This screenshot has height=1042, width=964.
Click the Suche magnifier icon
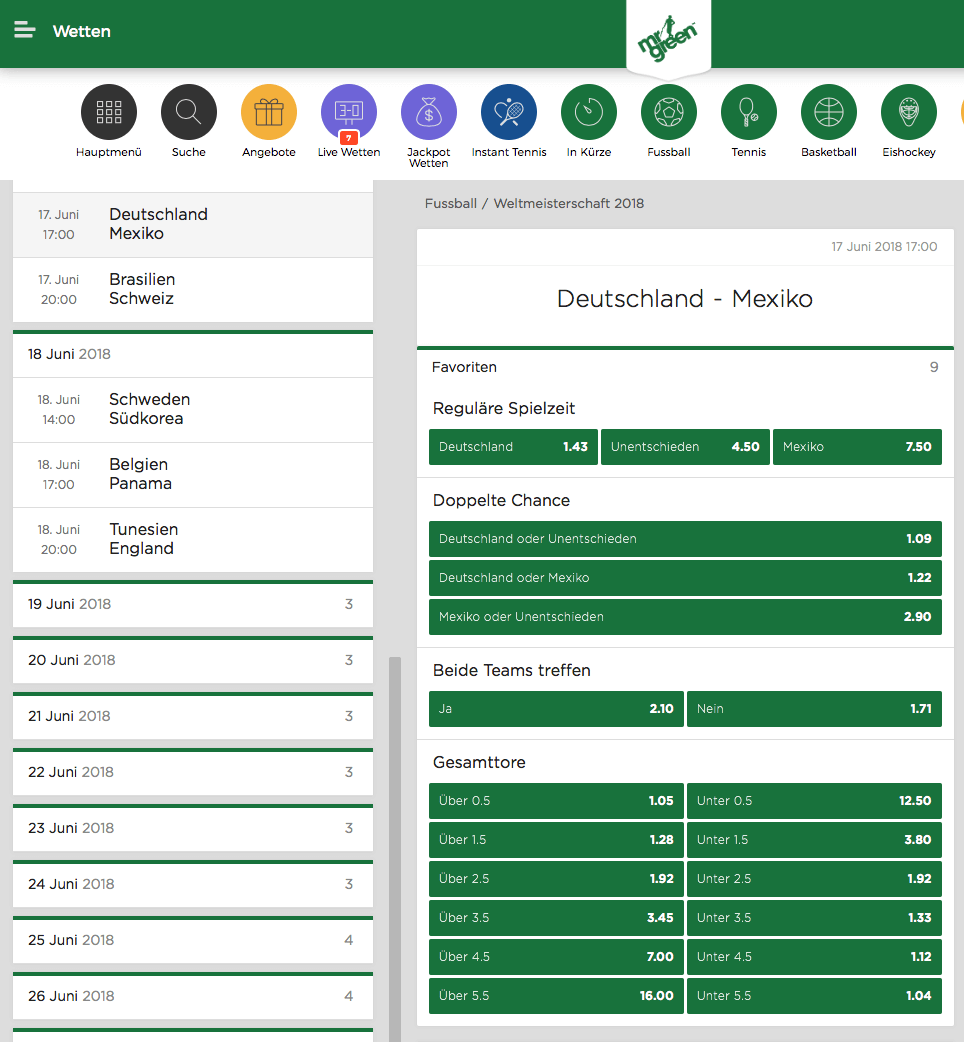coord(189,112)
